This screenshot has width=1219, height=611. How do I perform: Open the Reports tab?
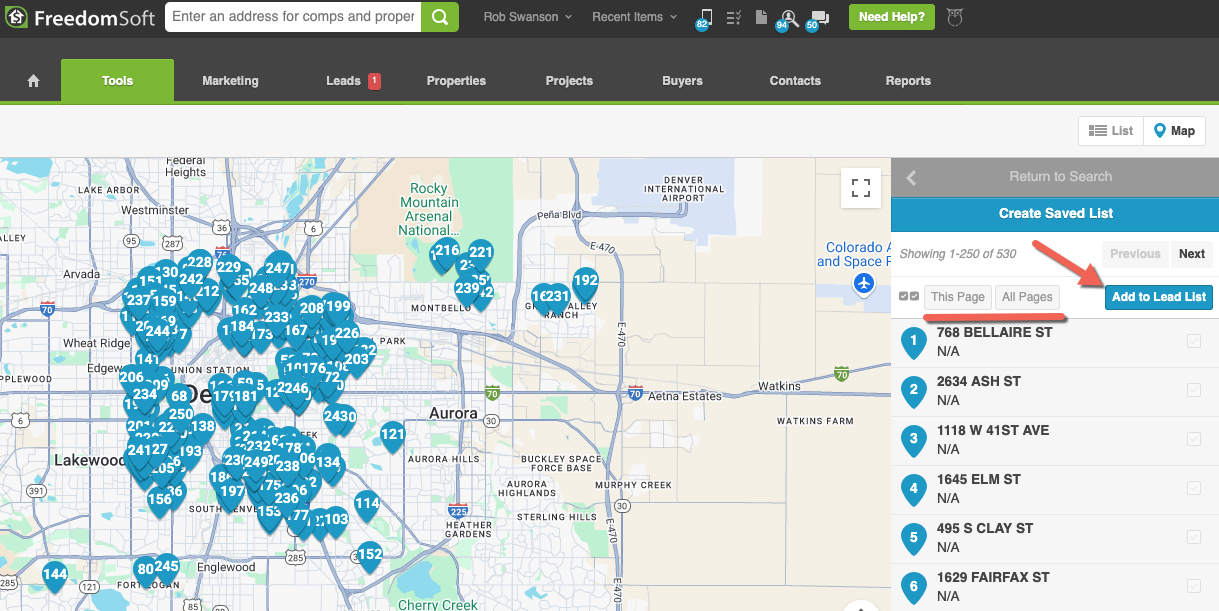[x=908, y=81]
